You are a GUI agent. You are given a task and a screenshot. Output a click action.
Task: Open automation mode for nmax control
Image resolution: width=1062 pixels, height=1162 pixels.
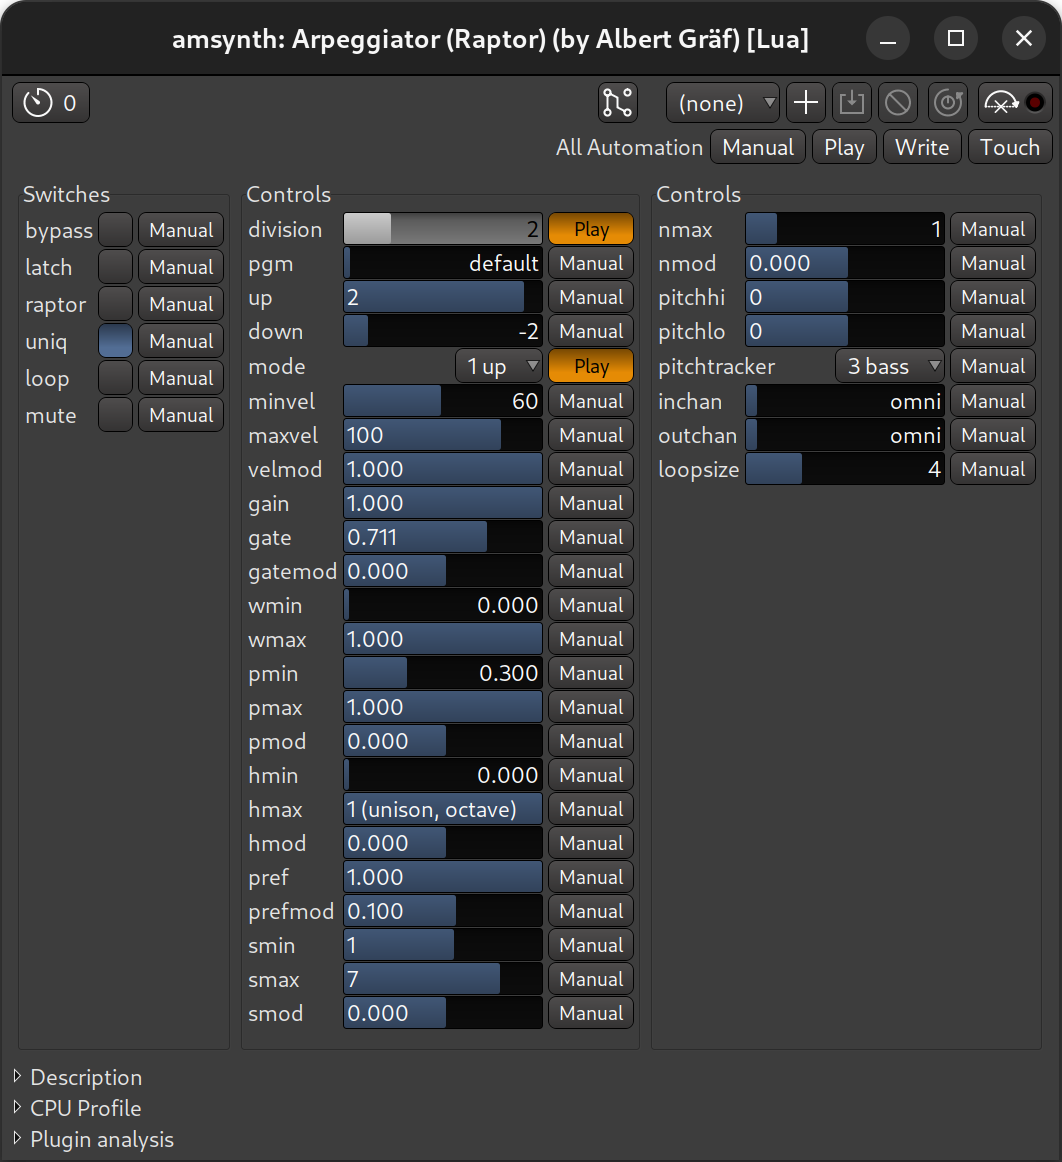point(992,229)
